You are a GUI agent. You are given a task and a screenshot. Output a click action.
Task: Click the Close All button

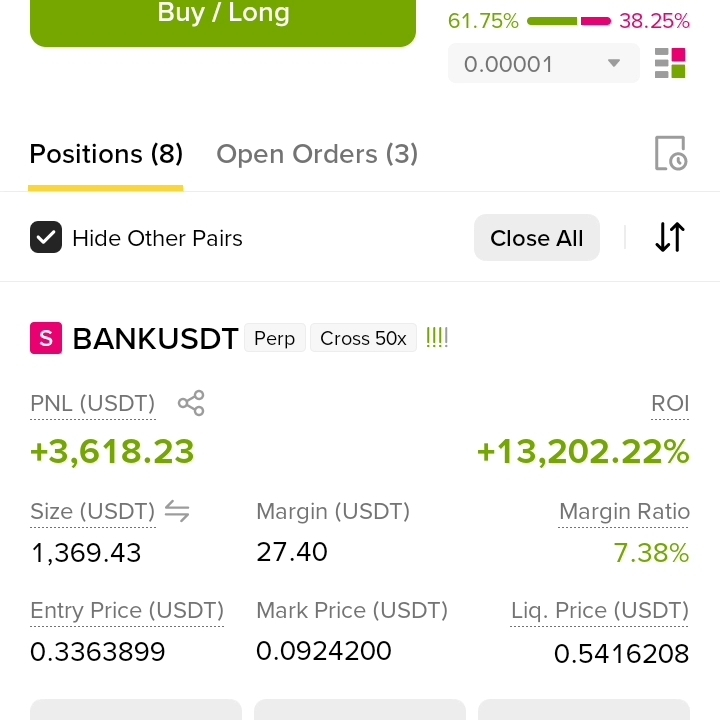point(537,237)
